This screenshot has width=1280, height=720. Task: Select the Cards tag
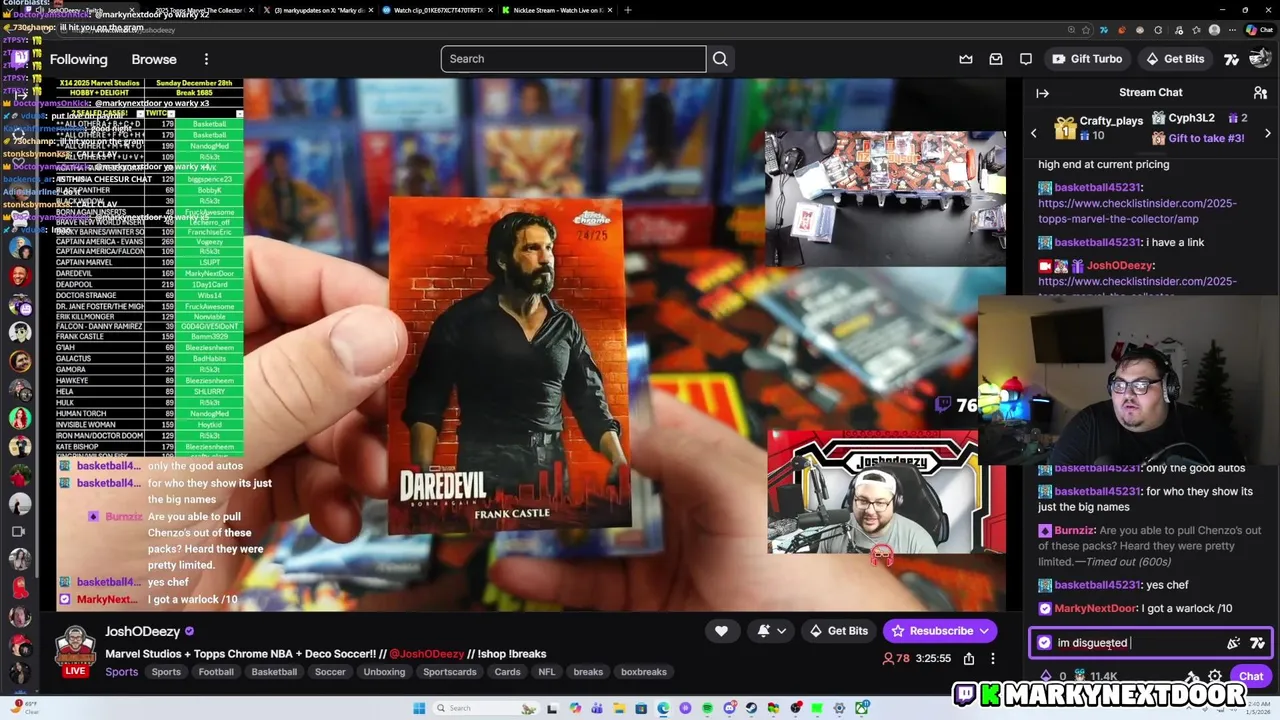pos(507,672)
